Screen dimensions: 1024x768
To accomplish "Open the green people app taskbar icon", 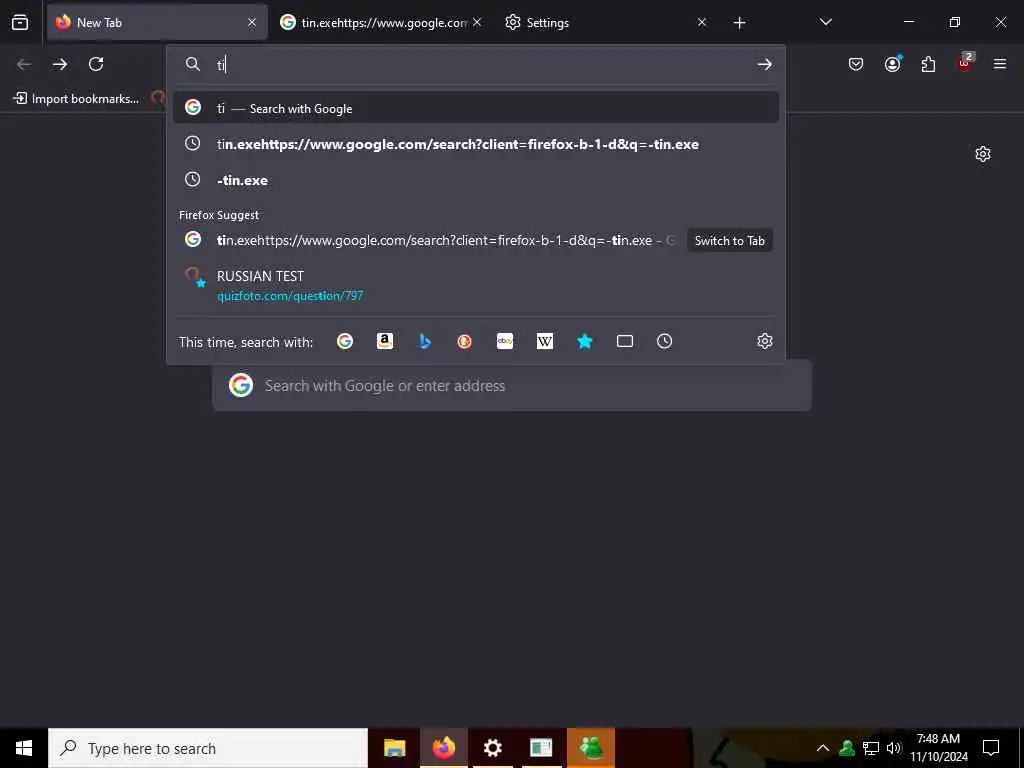I will pyautogui.click(x=591, y=748).
